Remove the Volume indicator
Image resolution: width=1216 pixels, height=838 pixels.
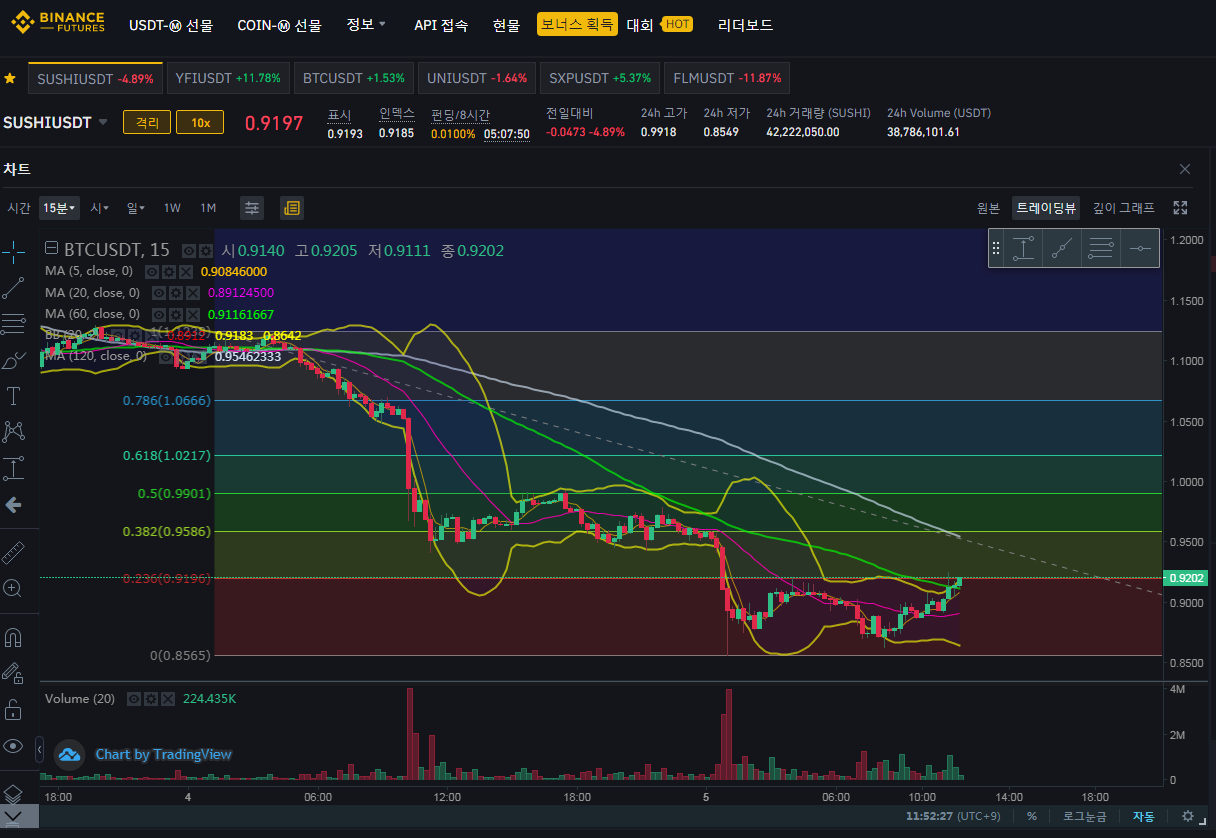166,699
